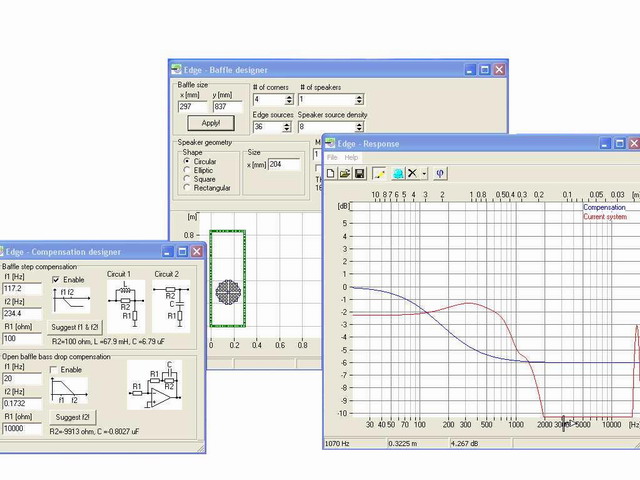This screenshot has width=640, height=480.
Task: Click the # of speakers spinner arrows
Action: click(359, 99)
